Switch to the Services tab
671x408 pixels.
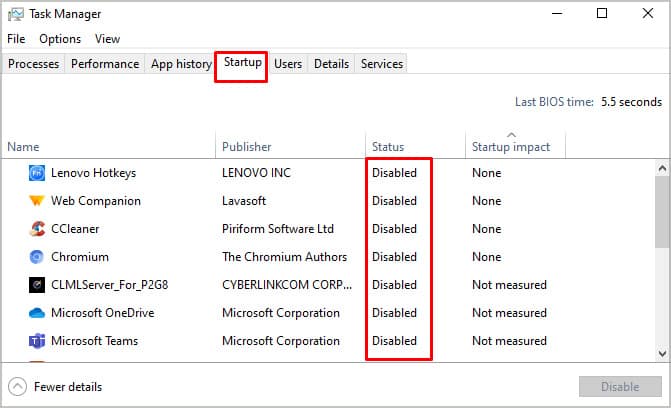click(x=382, y=64)
